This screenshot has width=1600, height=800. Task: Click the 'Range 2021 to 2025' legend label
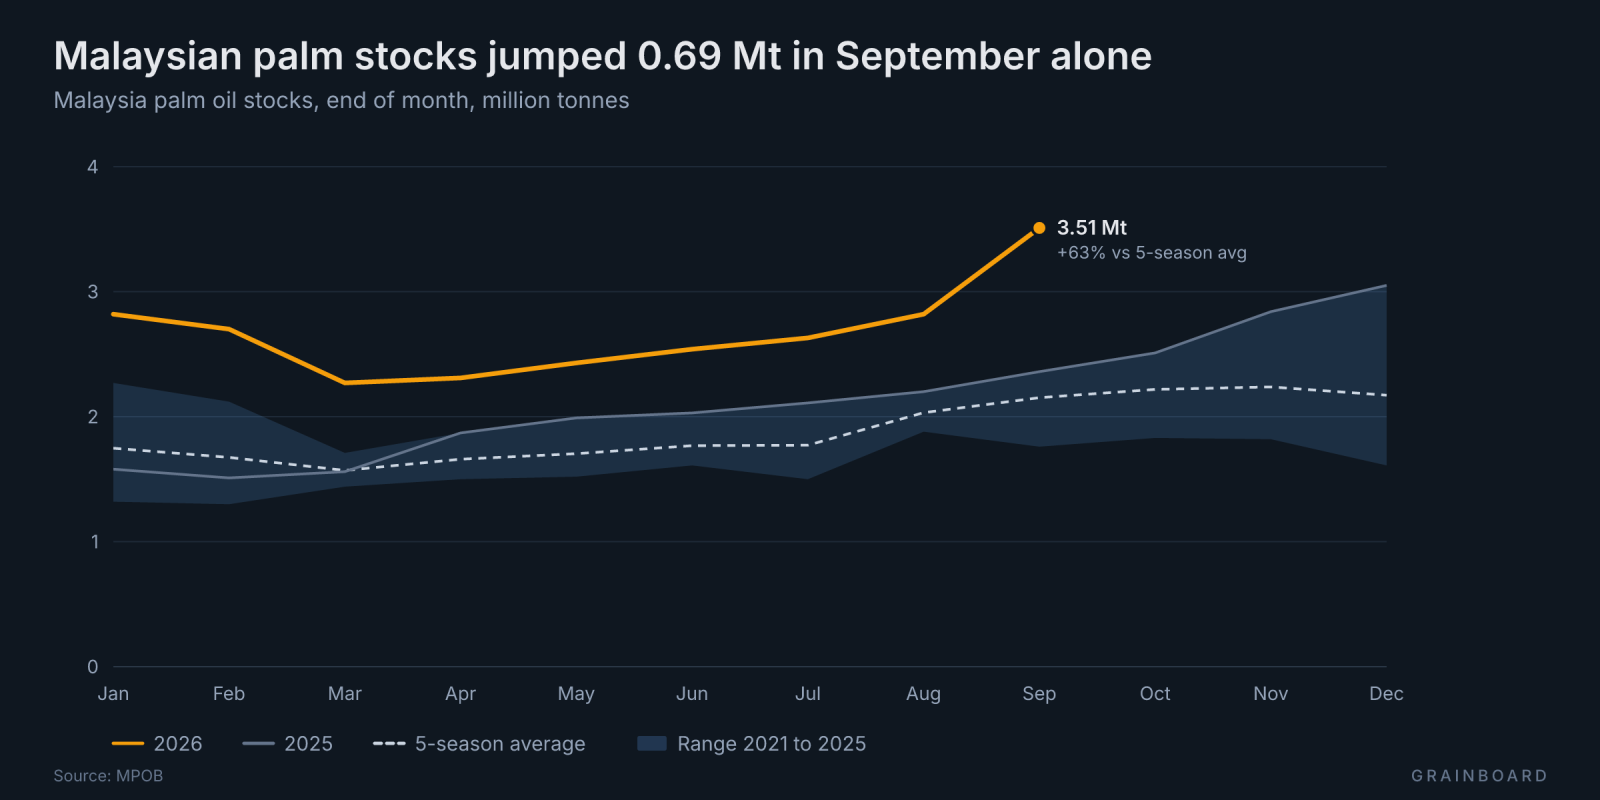[x=772, y=744]
